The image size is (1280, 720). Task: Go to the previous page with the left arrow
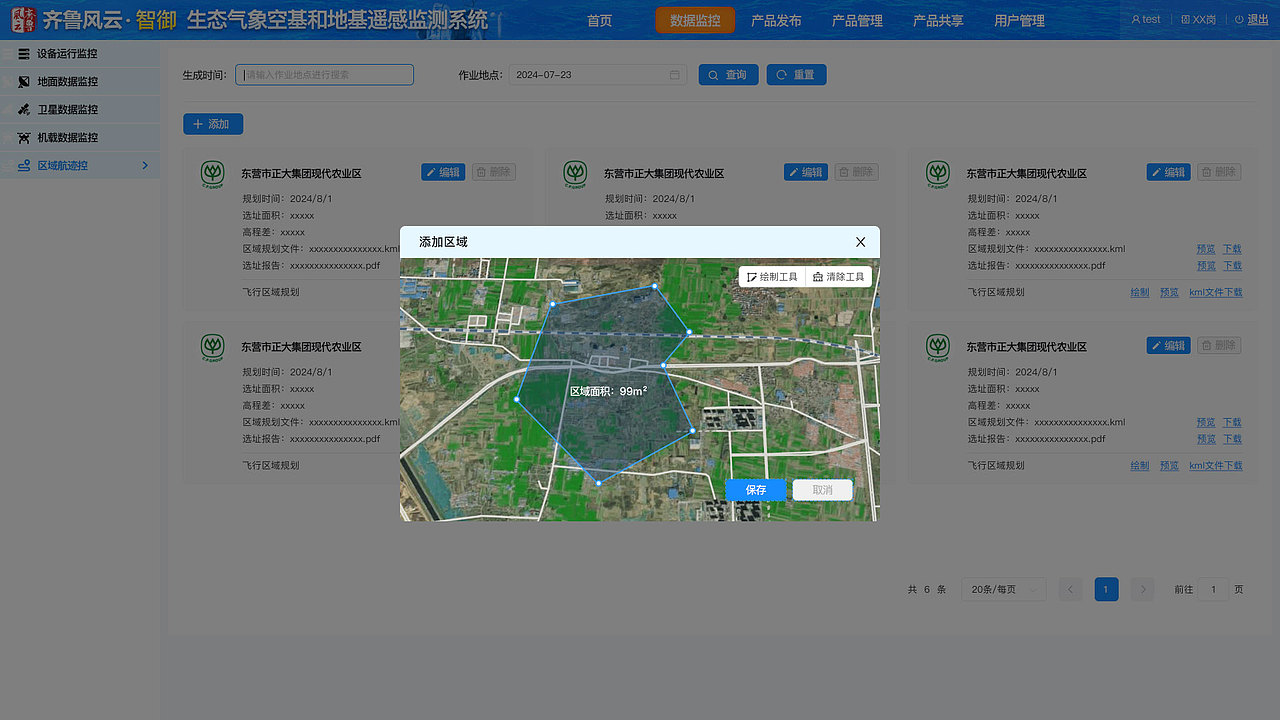pos(1070,590)
